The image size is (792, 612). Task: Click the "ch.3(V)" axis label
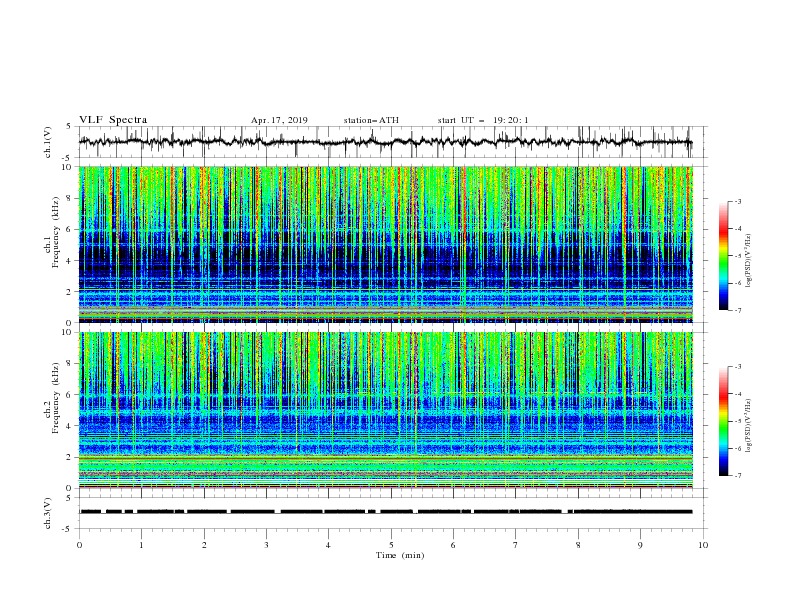tap(48, 513)
